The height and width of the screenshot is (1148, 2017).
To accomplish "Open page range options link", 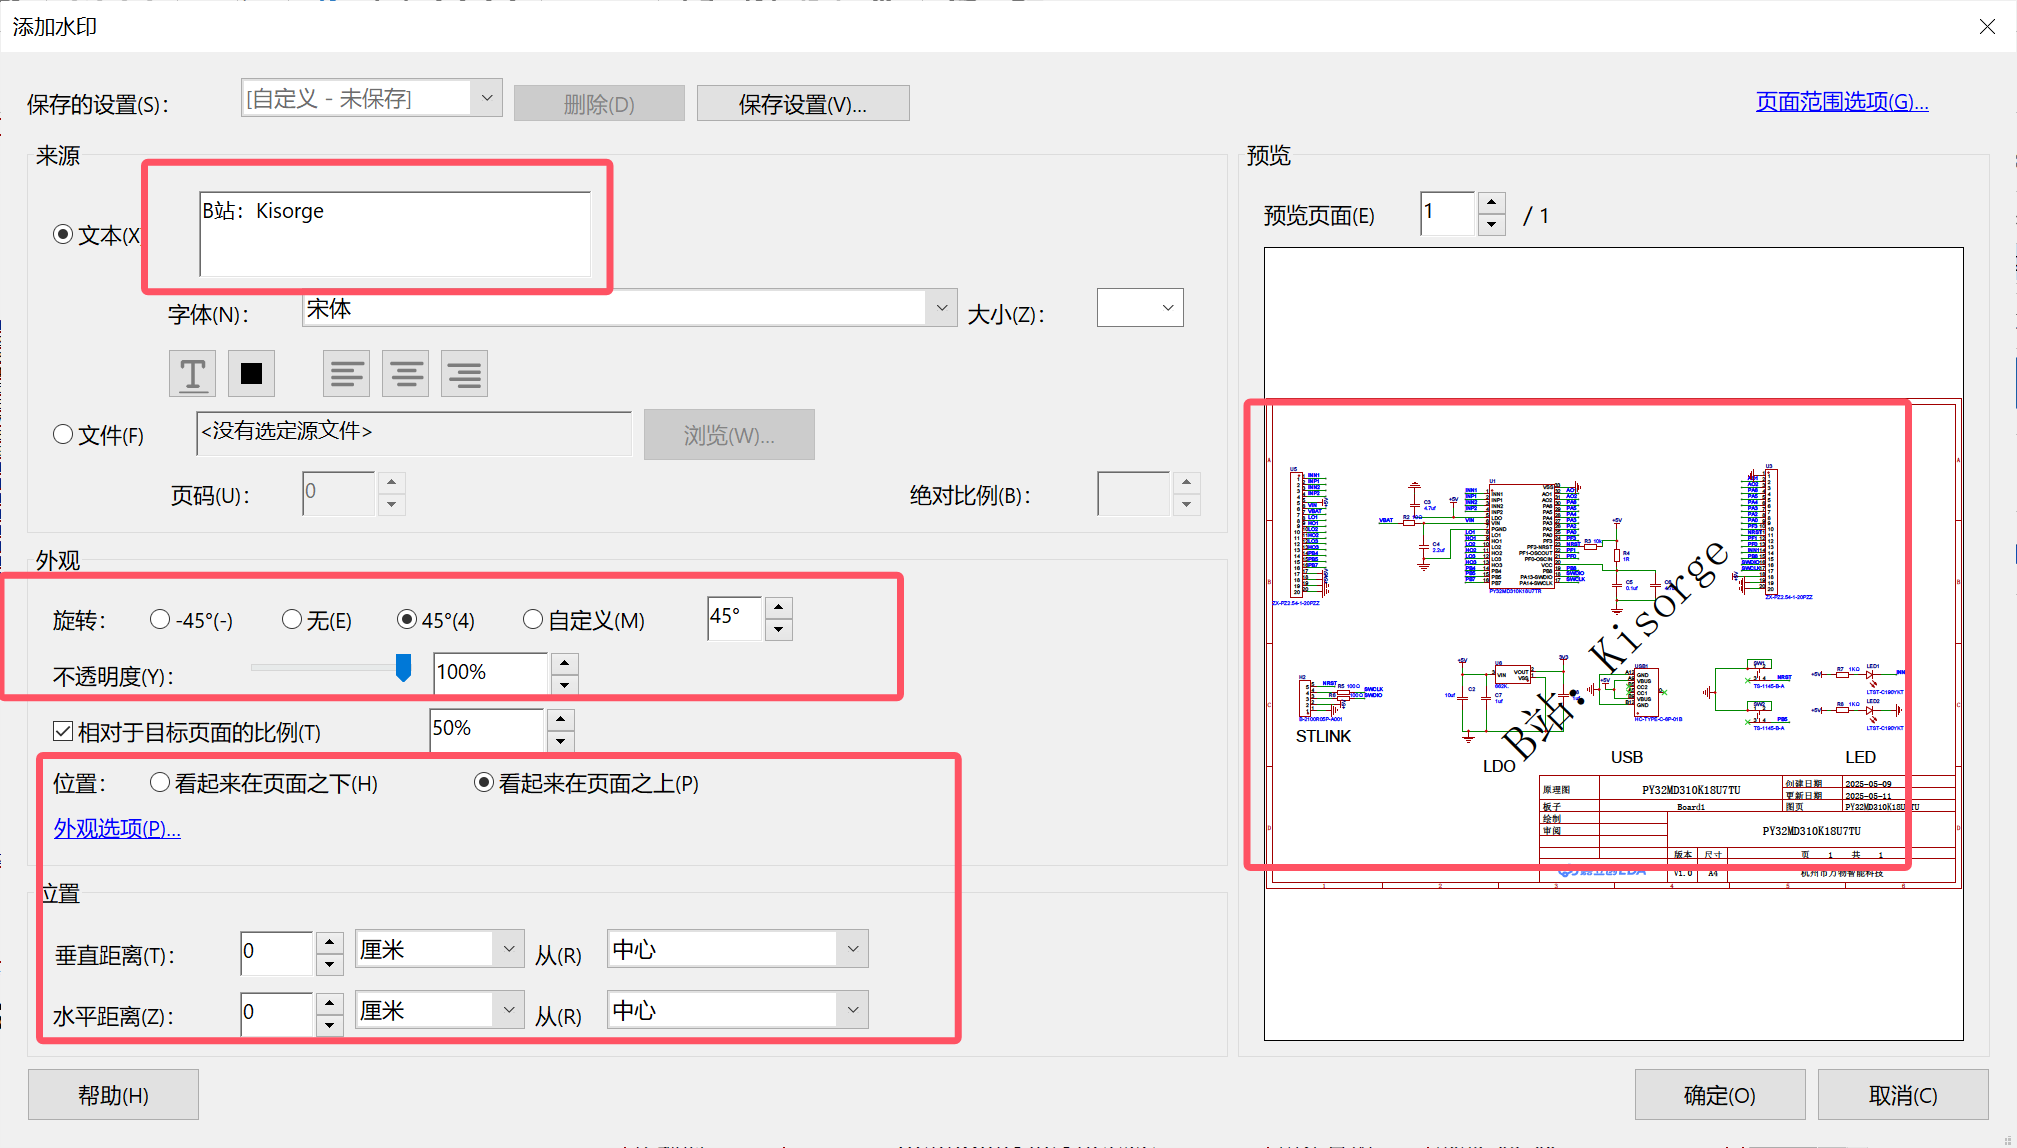I will point(1841,102).
